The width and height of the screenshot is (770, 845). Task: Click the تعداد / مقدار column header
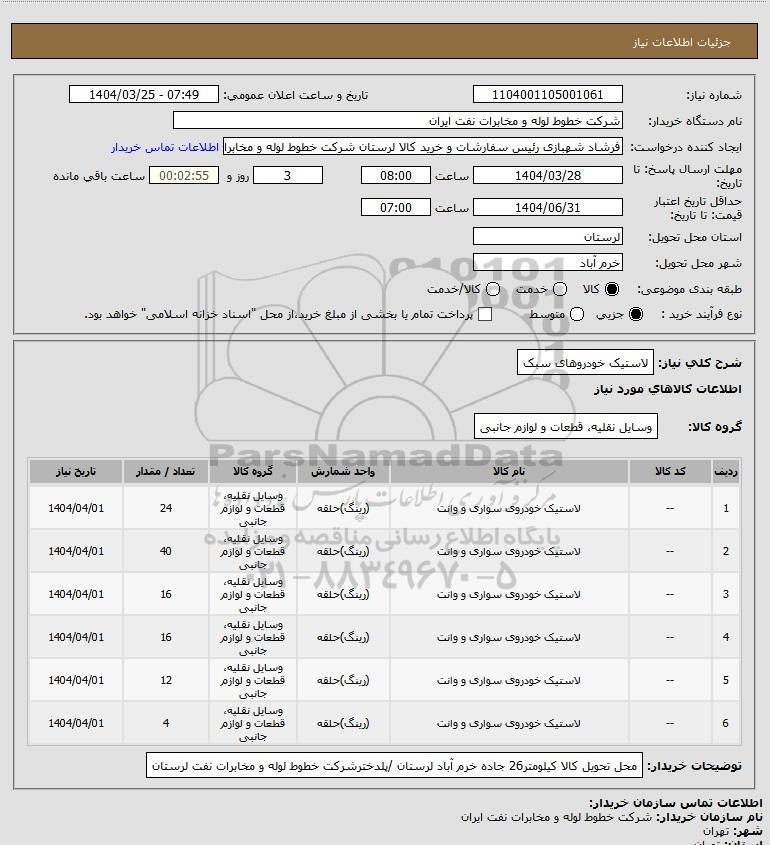[x=165, y=472]
